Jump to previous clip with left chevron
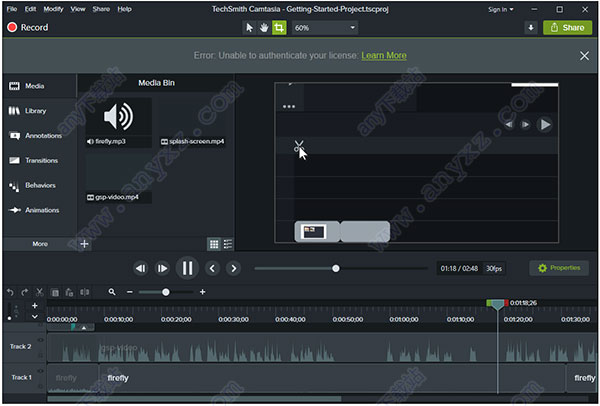 212,268
